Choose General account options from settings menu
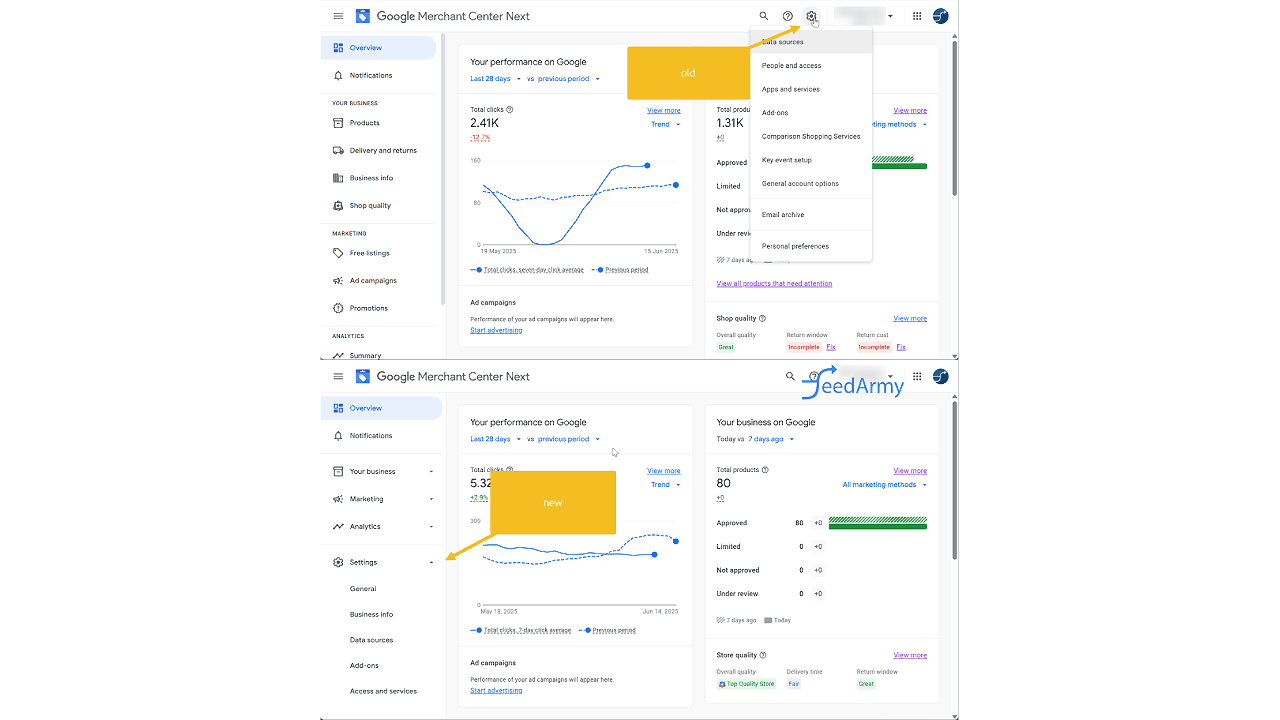1280x720 pixels. (811, 184)
